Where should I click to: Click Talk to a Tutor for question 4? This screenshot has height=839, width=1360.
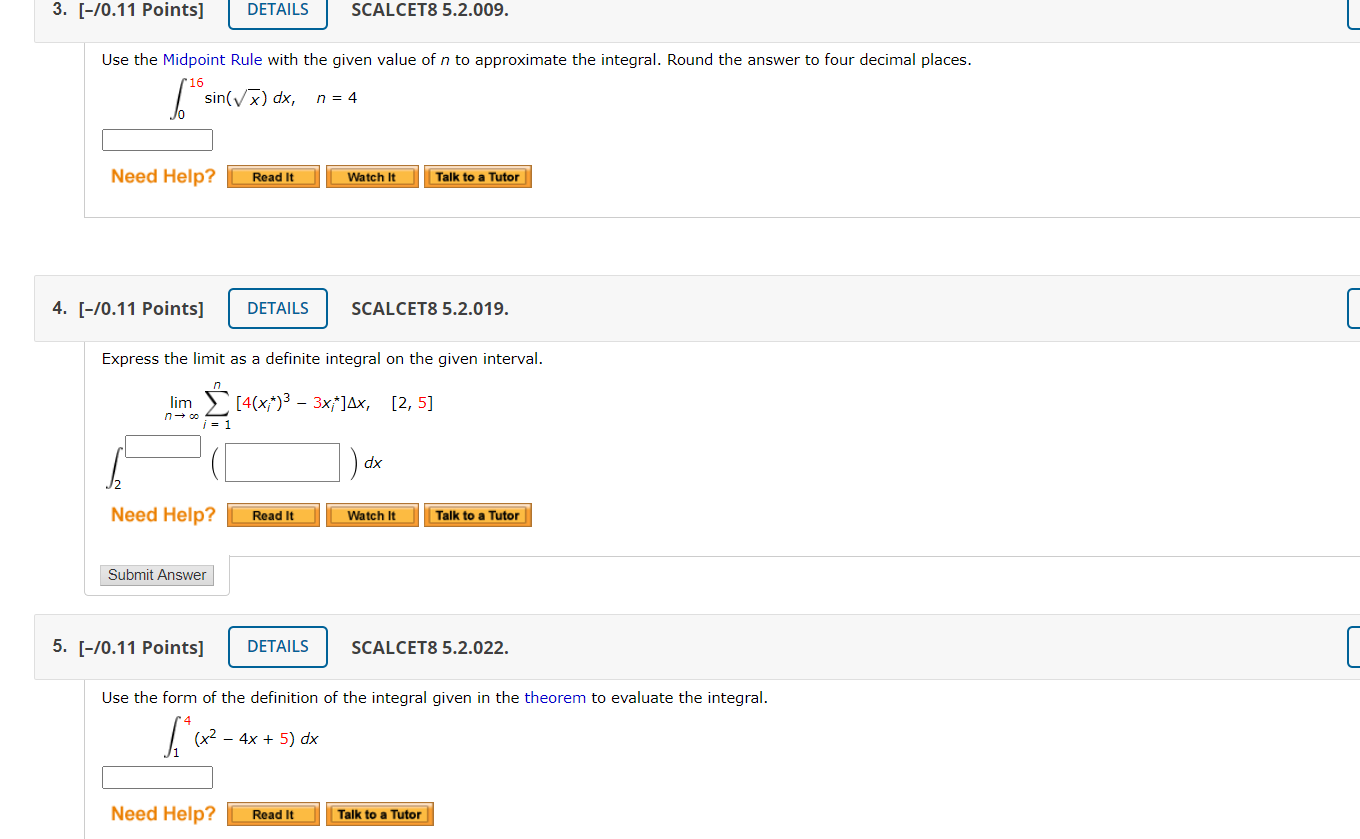click(x=477, y=515)
